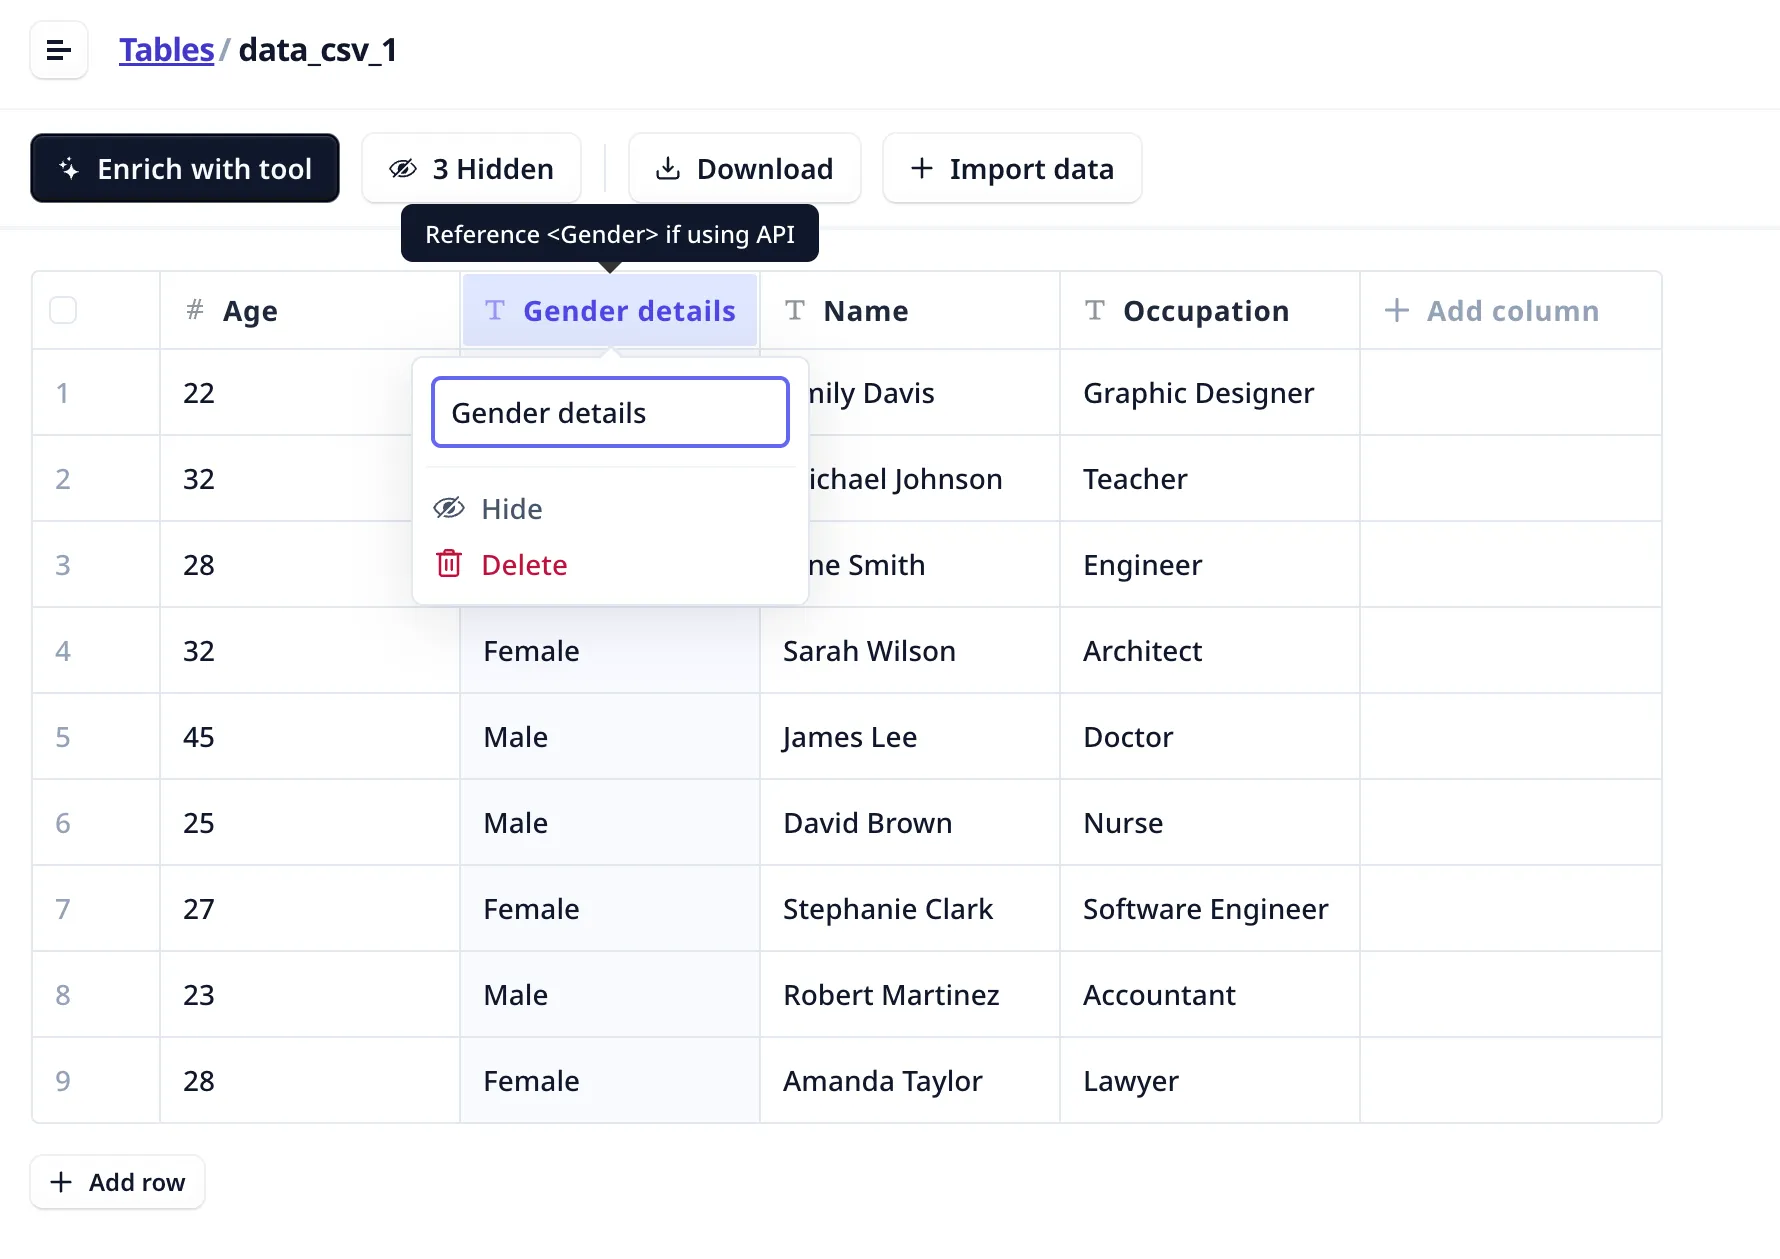
Task: Click the text type icon on Occupation
Action: pyautogui.click(x=1095, y=311)
